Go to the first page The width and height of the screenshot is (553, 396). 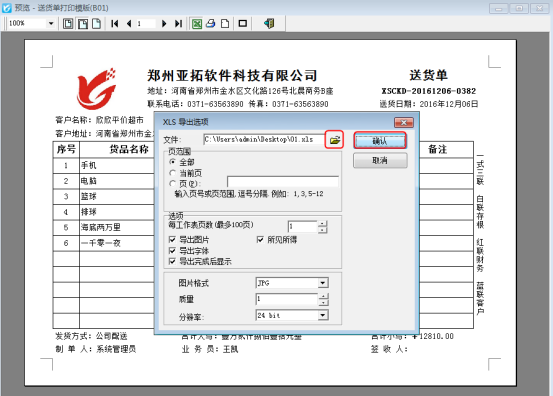pyautogui.click(x=115, y=24)
